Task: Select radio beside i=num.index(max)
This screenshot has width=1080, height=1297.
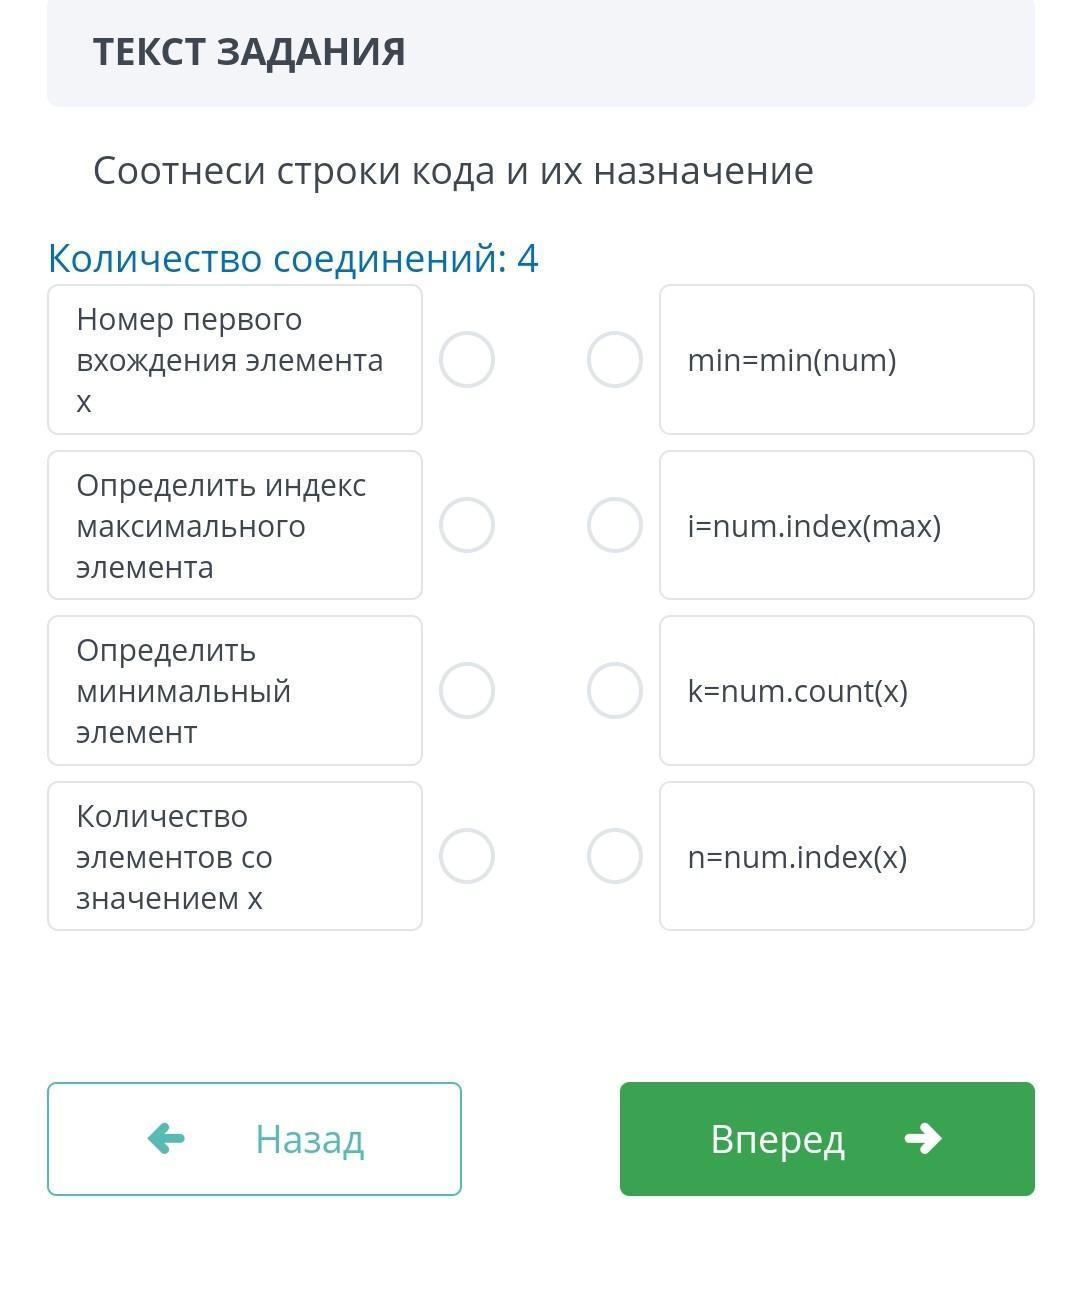Action: pos(614,525)
